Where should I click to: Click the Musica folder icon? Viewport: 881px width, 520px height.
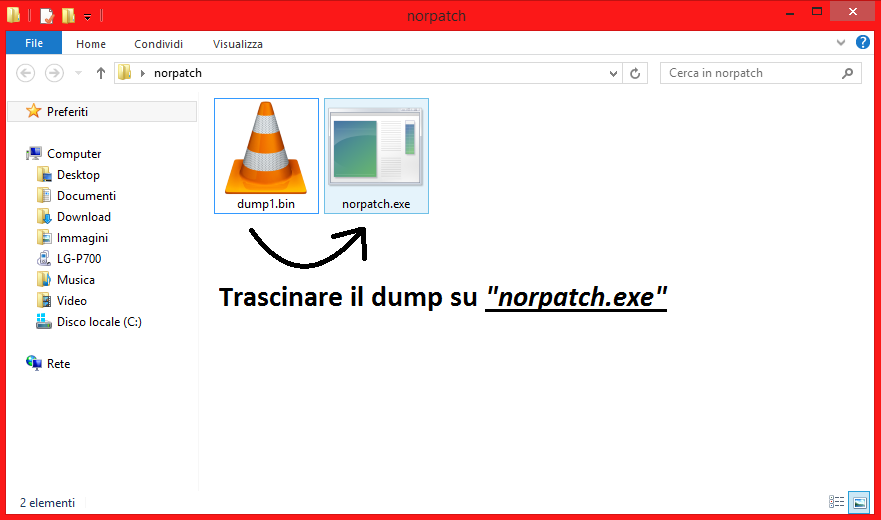click(44, 279)
